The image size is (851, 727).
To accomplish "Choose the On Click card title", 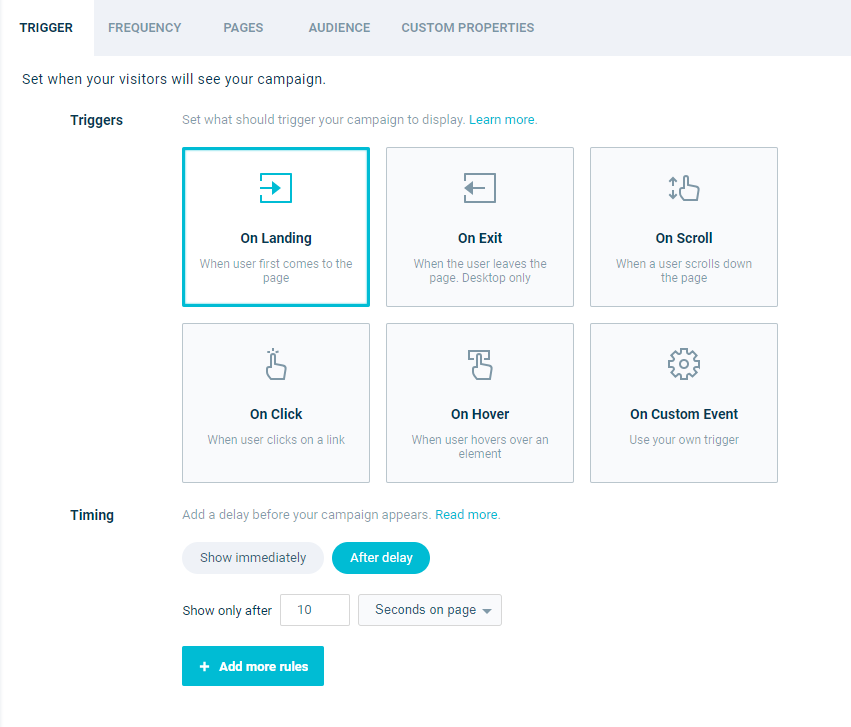I will 276,414.
